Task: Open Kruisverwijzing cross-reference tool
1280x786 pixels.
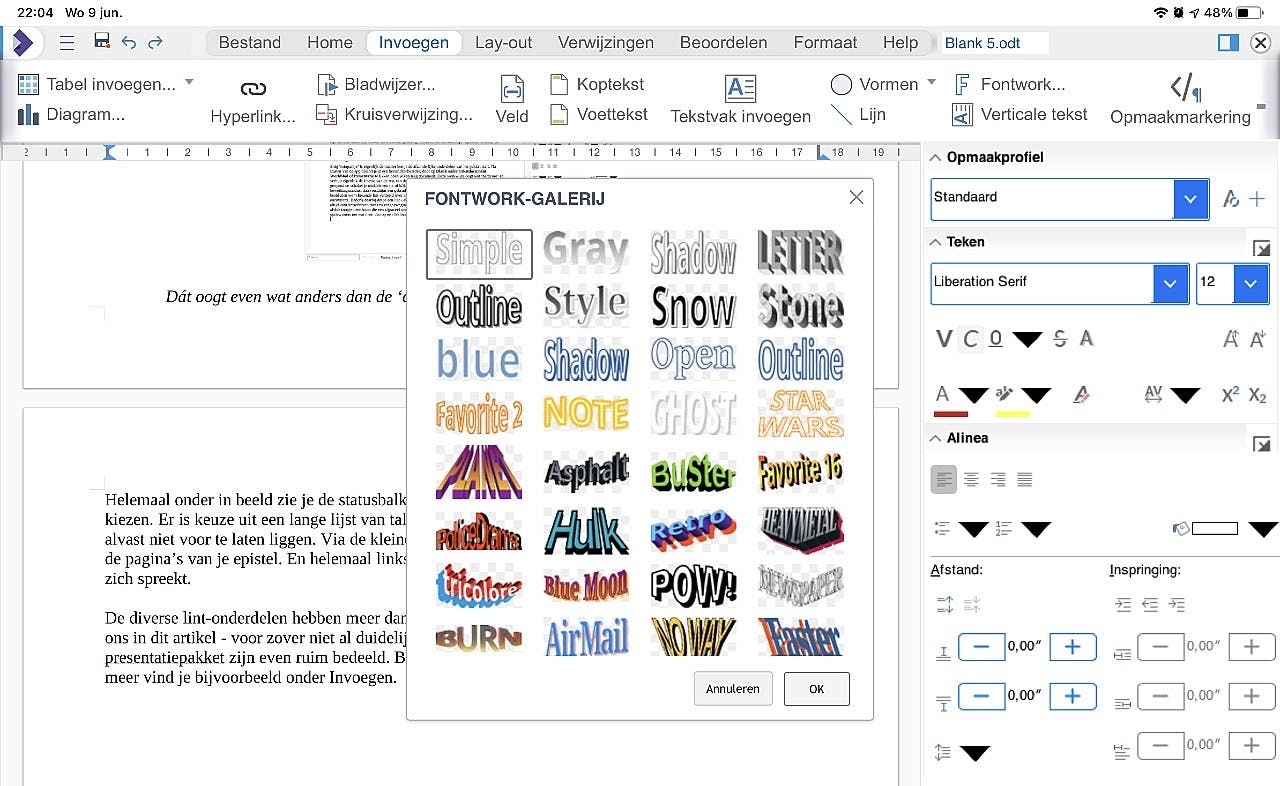Action: click(x=394, y=114)
